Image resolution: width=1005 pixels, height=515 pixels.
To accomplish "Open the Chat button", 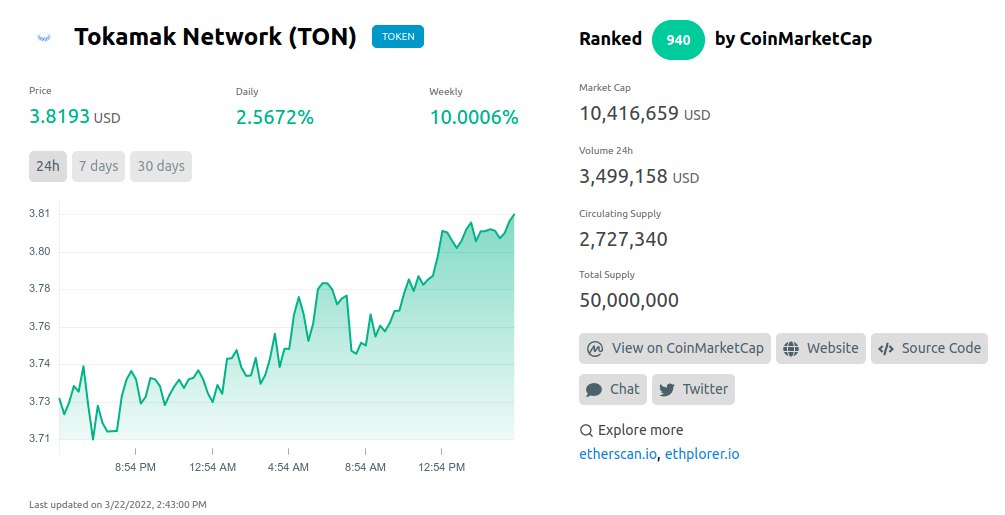I will point(613,389).
